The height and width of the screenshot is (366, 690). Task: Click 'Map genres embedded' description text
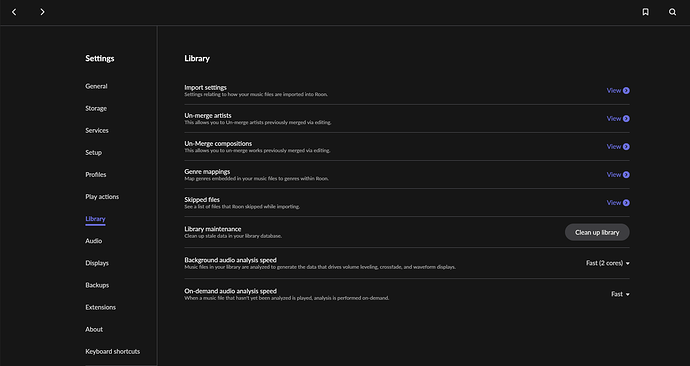[x=257, y=179]
